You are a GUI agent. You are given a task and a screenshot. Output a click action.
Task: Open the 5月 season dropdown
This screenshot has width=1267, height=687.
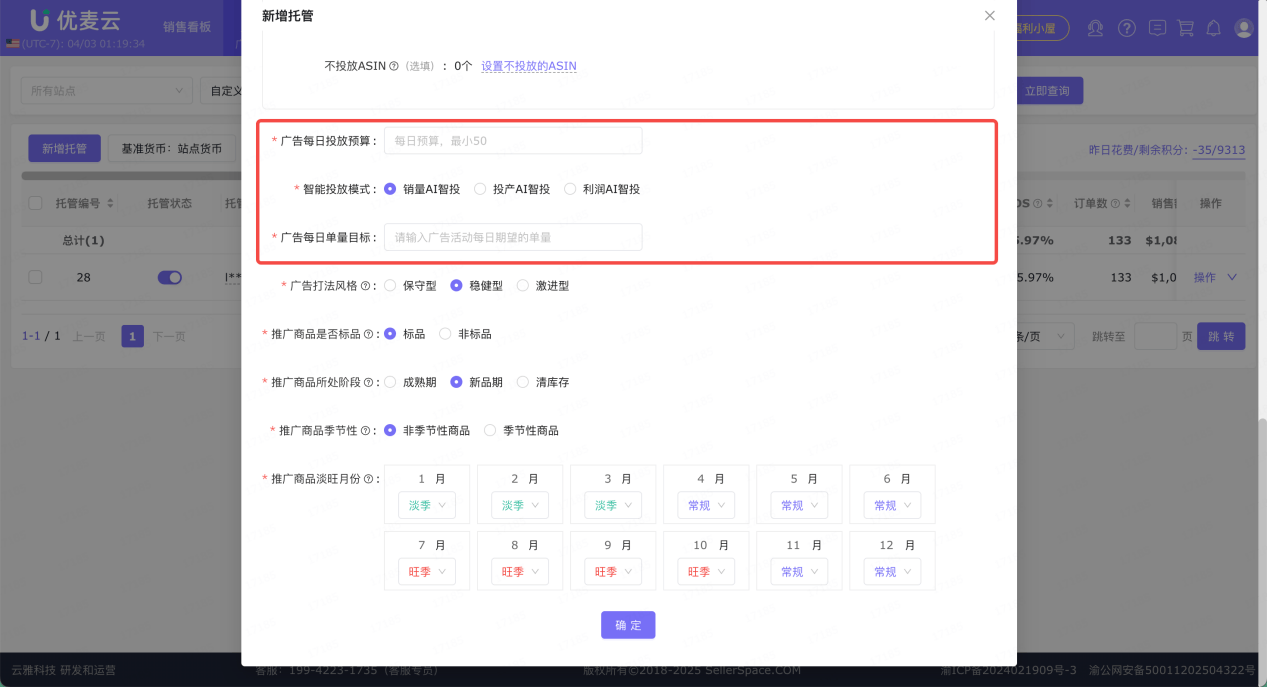point(799,505)
